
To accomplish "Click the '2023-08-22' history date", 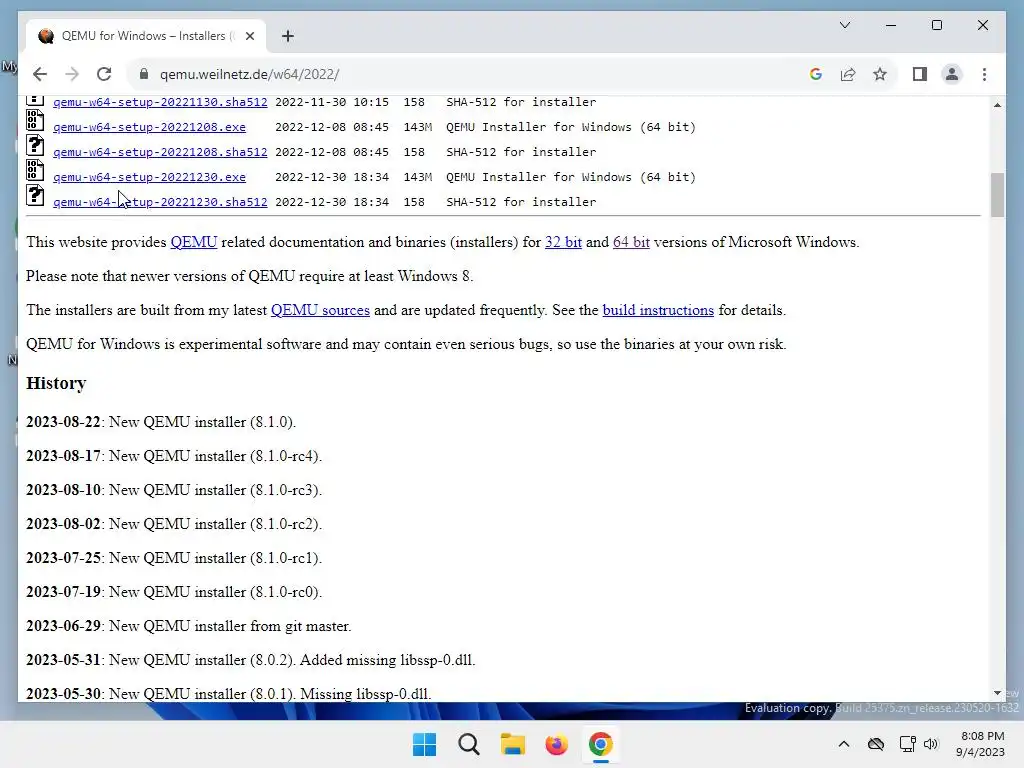I will coord(63,422).
